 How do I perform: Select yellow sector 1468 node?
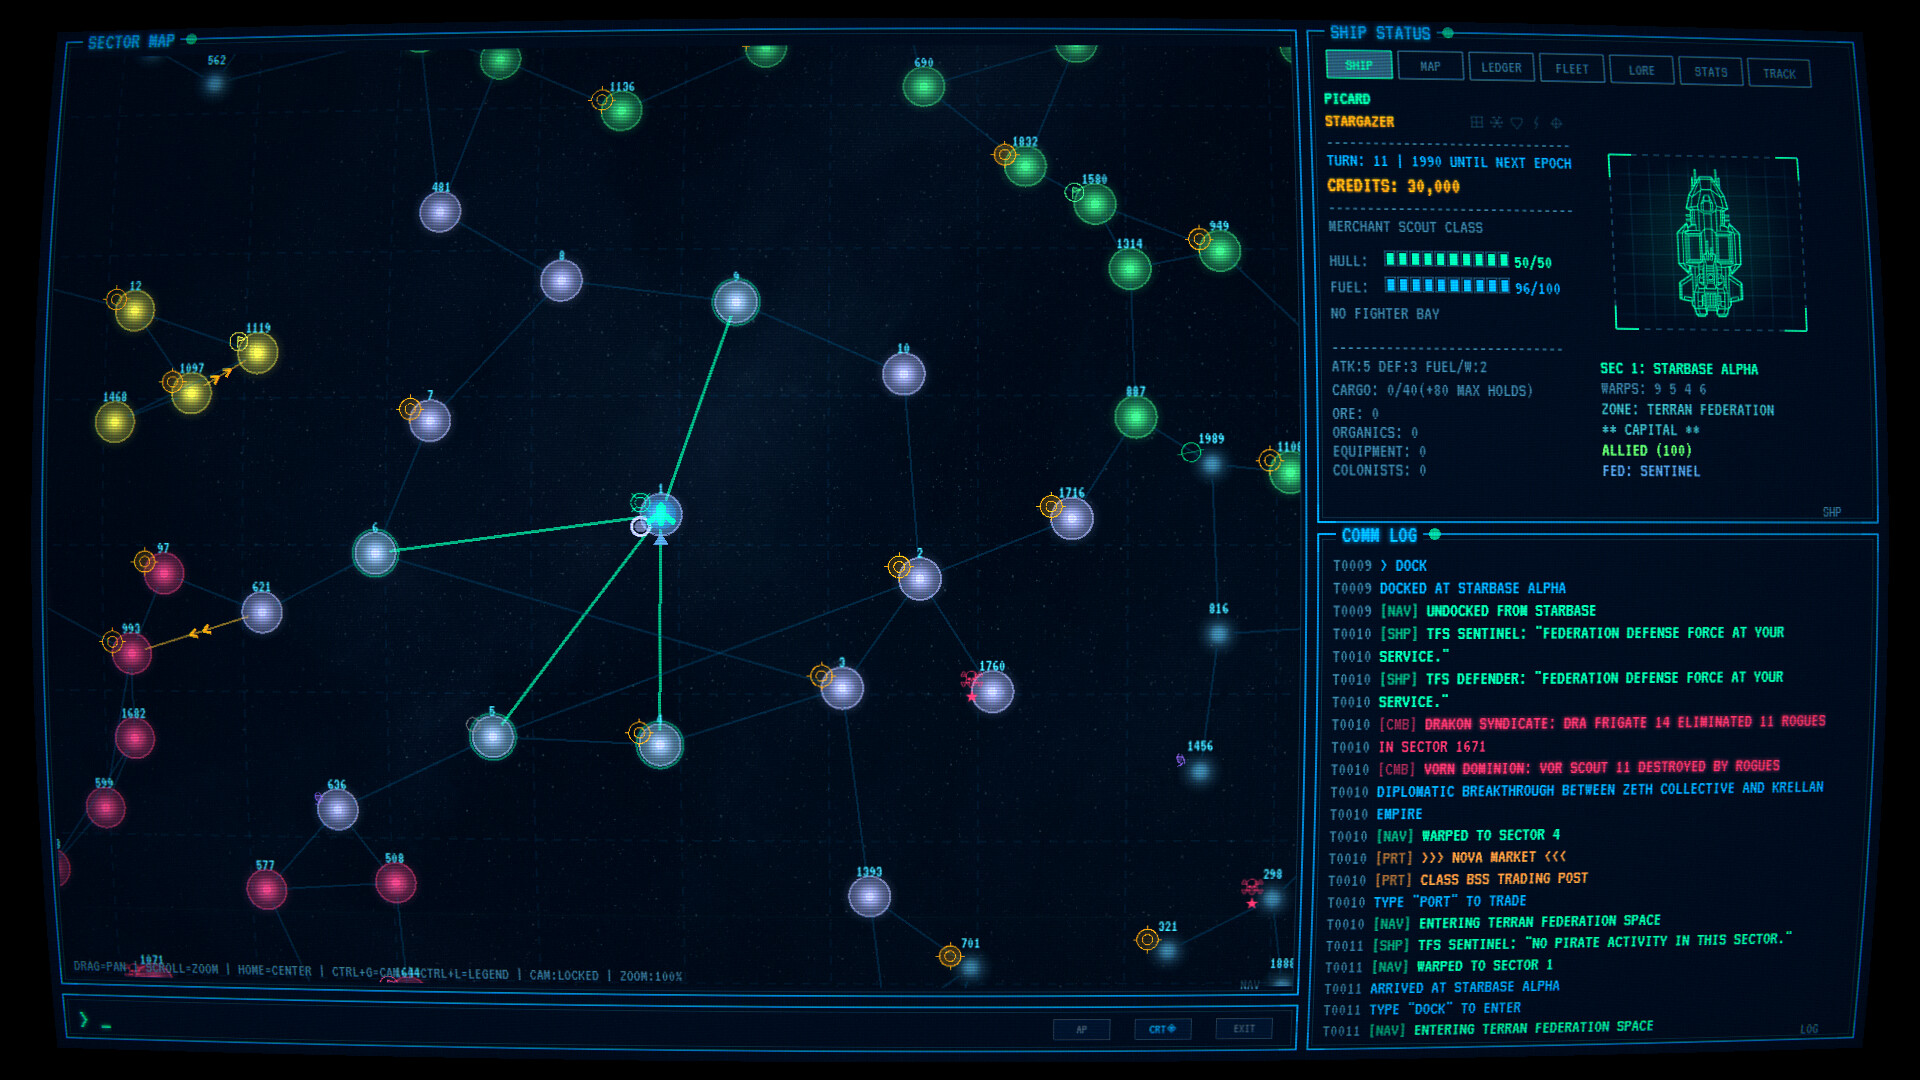pyautogui.click(x=115, y=422)
